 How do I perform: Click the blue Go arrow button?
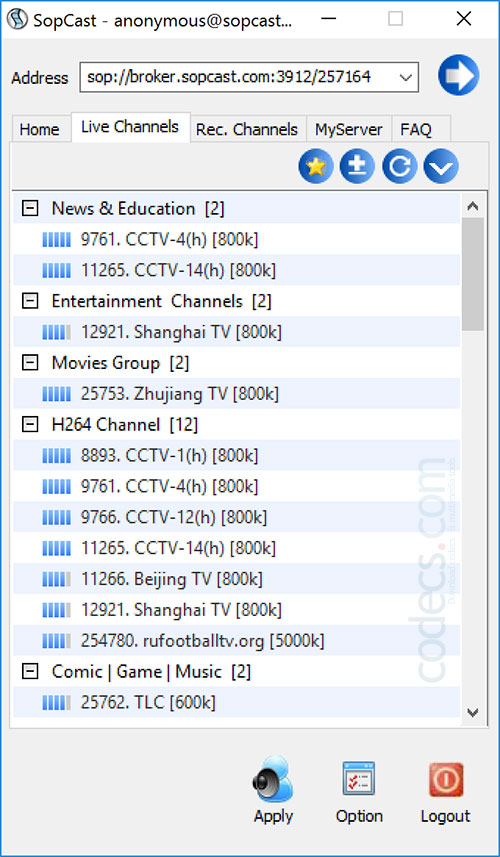coord(458,75)
